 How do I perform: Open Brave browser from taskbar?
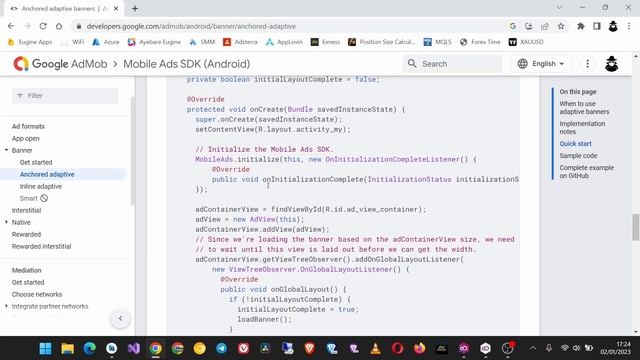tap(309, 348)
